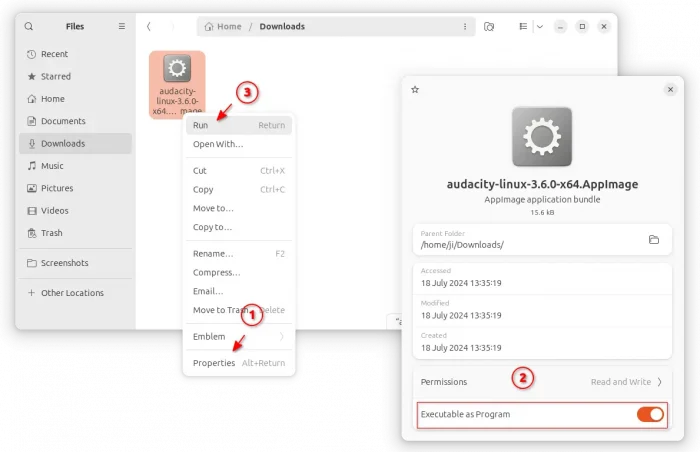Image resolution: width=700 pixels, height=452 pixels.
Task: Go back with the left arrow button
Action: tap(149, 26)
